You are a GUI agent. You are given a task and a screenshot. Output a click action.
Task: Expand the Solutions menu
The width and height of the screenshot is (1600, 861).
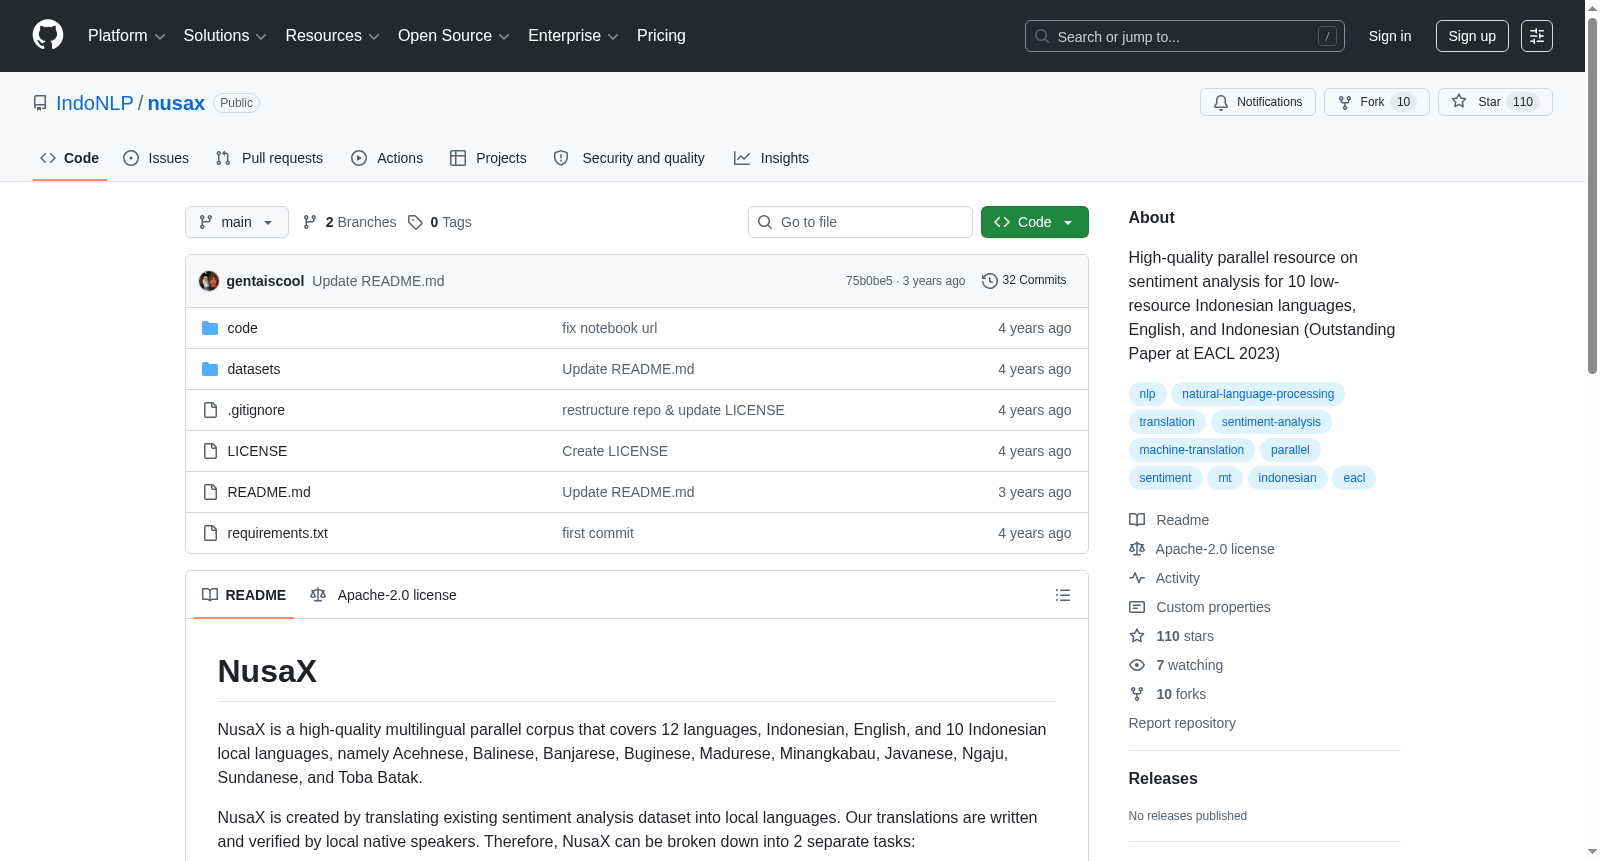point(225,36)
